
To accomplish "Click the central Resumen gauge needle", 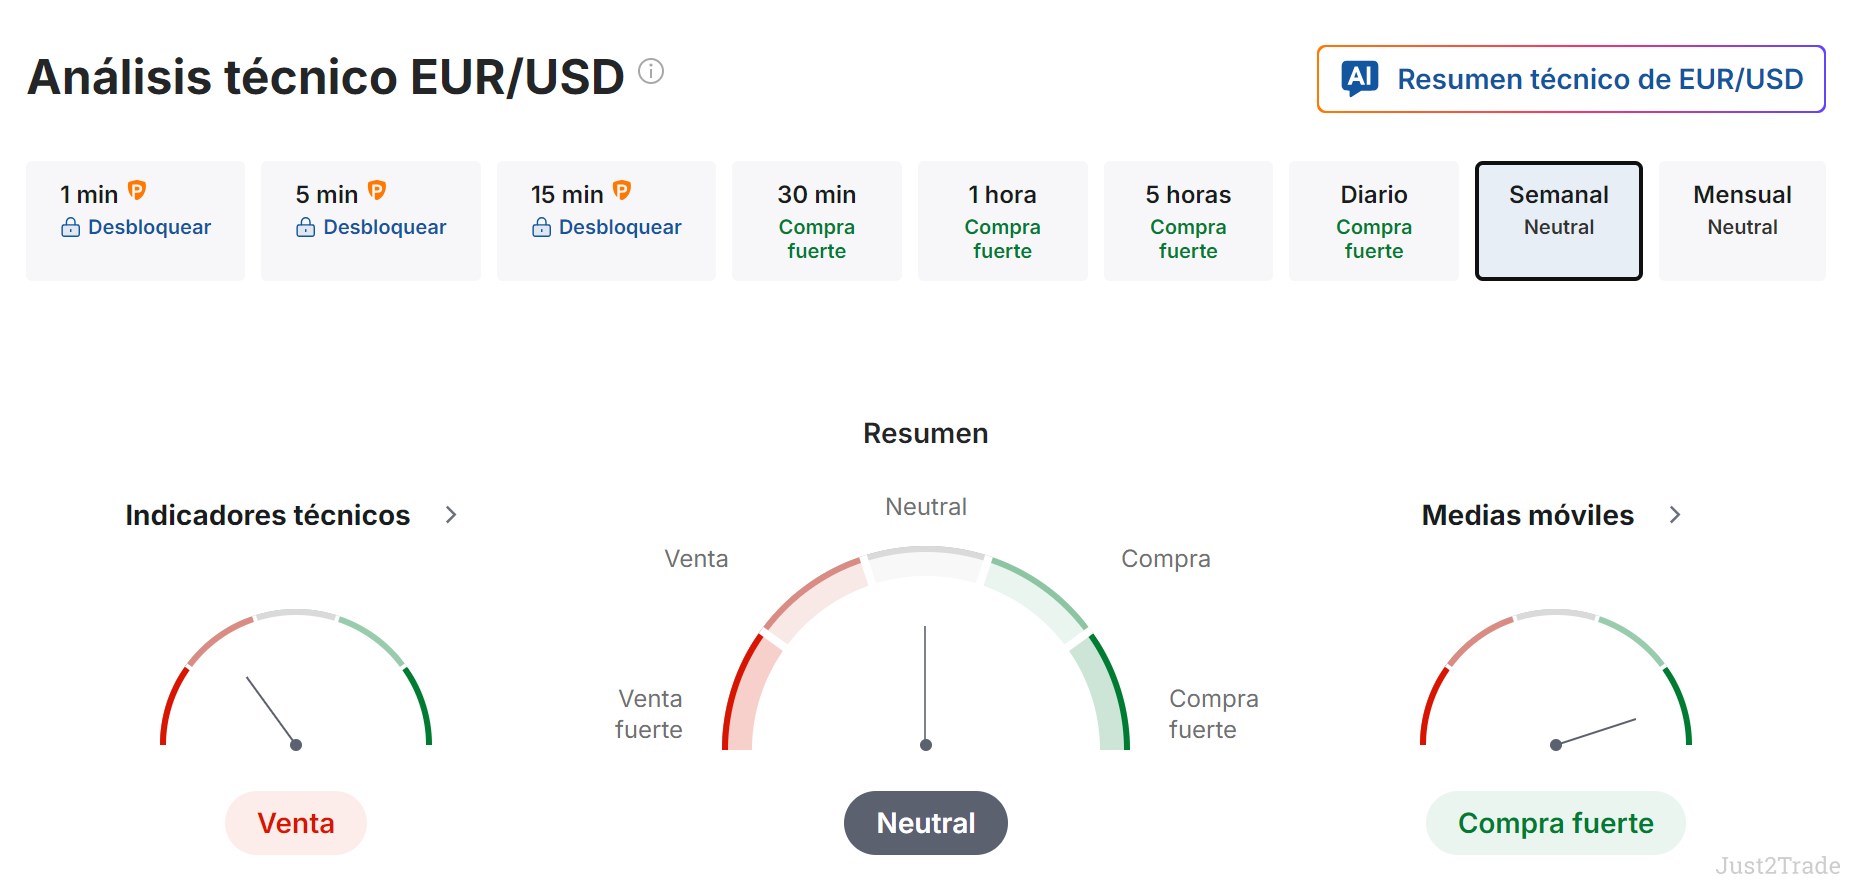I will [925, 686].
